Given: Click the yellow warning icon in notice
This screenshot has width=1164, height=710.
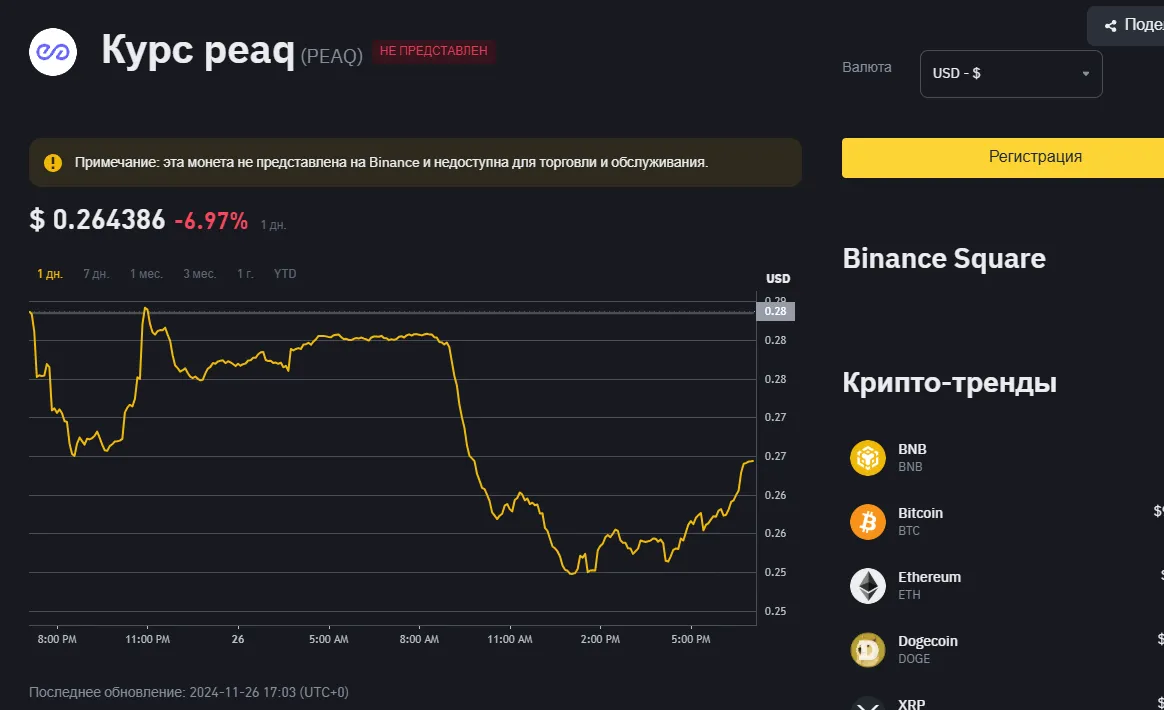Looking at the screenshot, I should [53, 163].
